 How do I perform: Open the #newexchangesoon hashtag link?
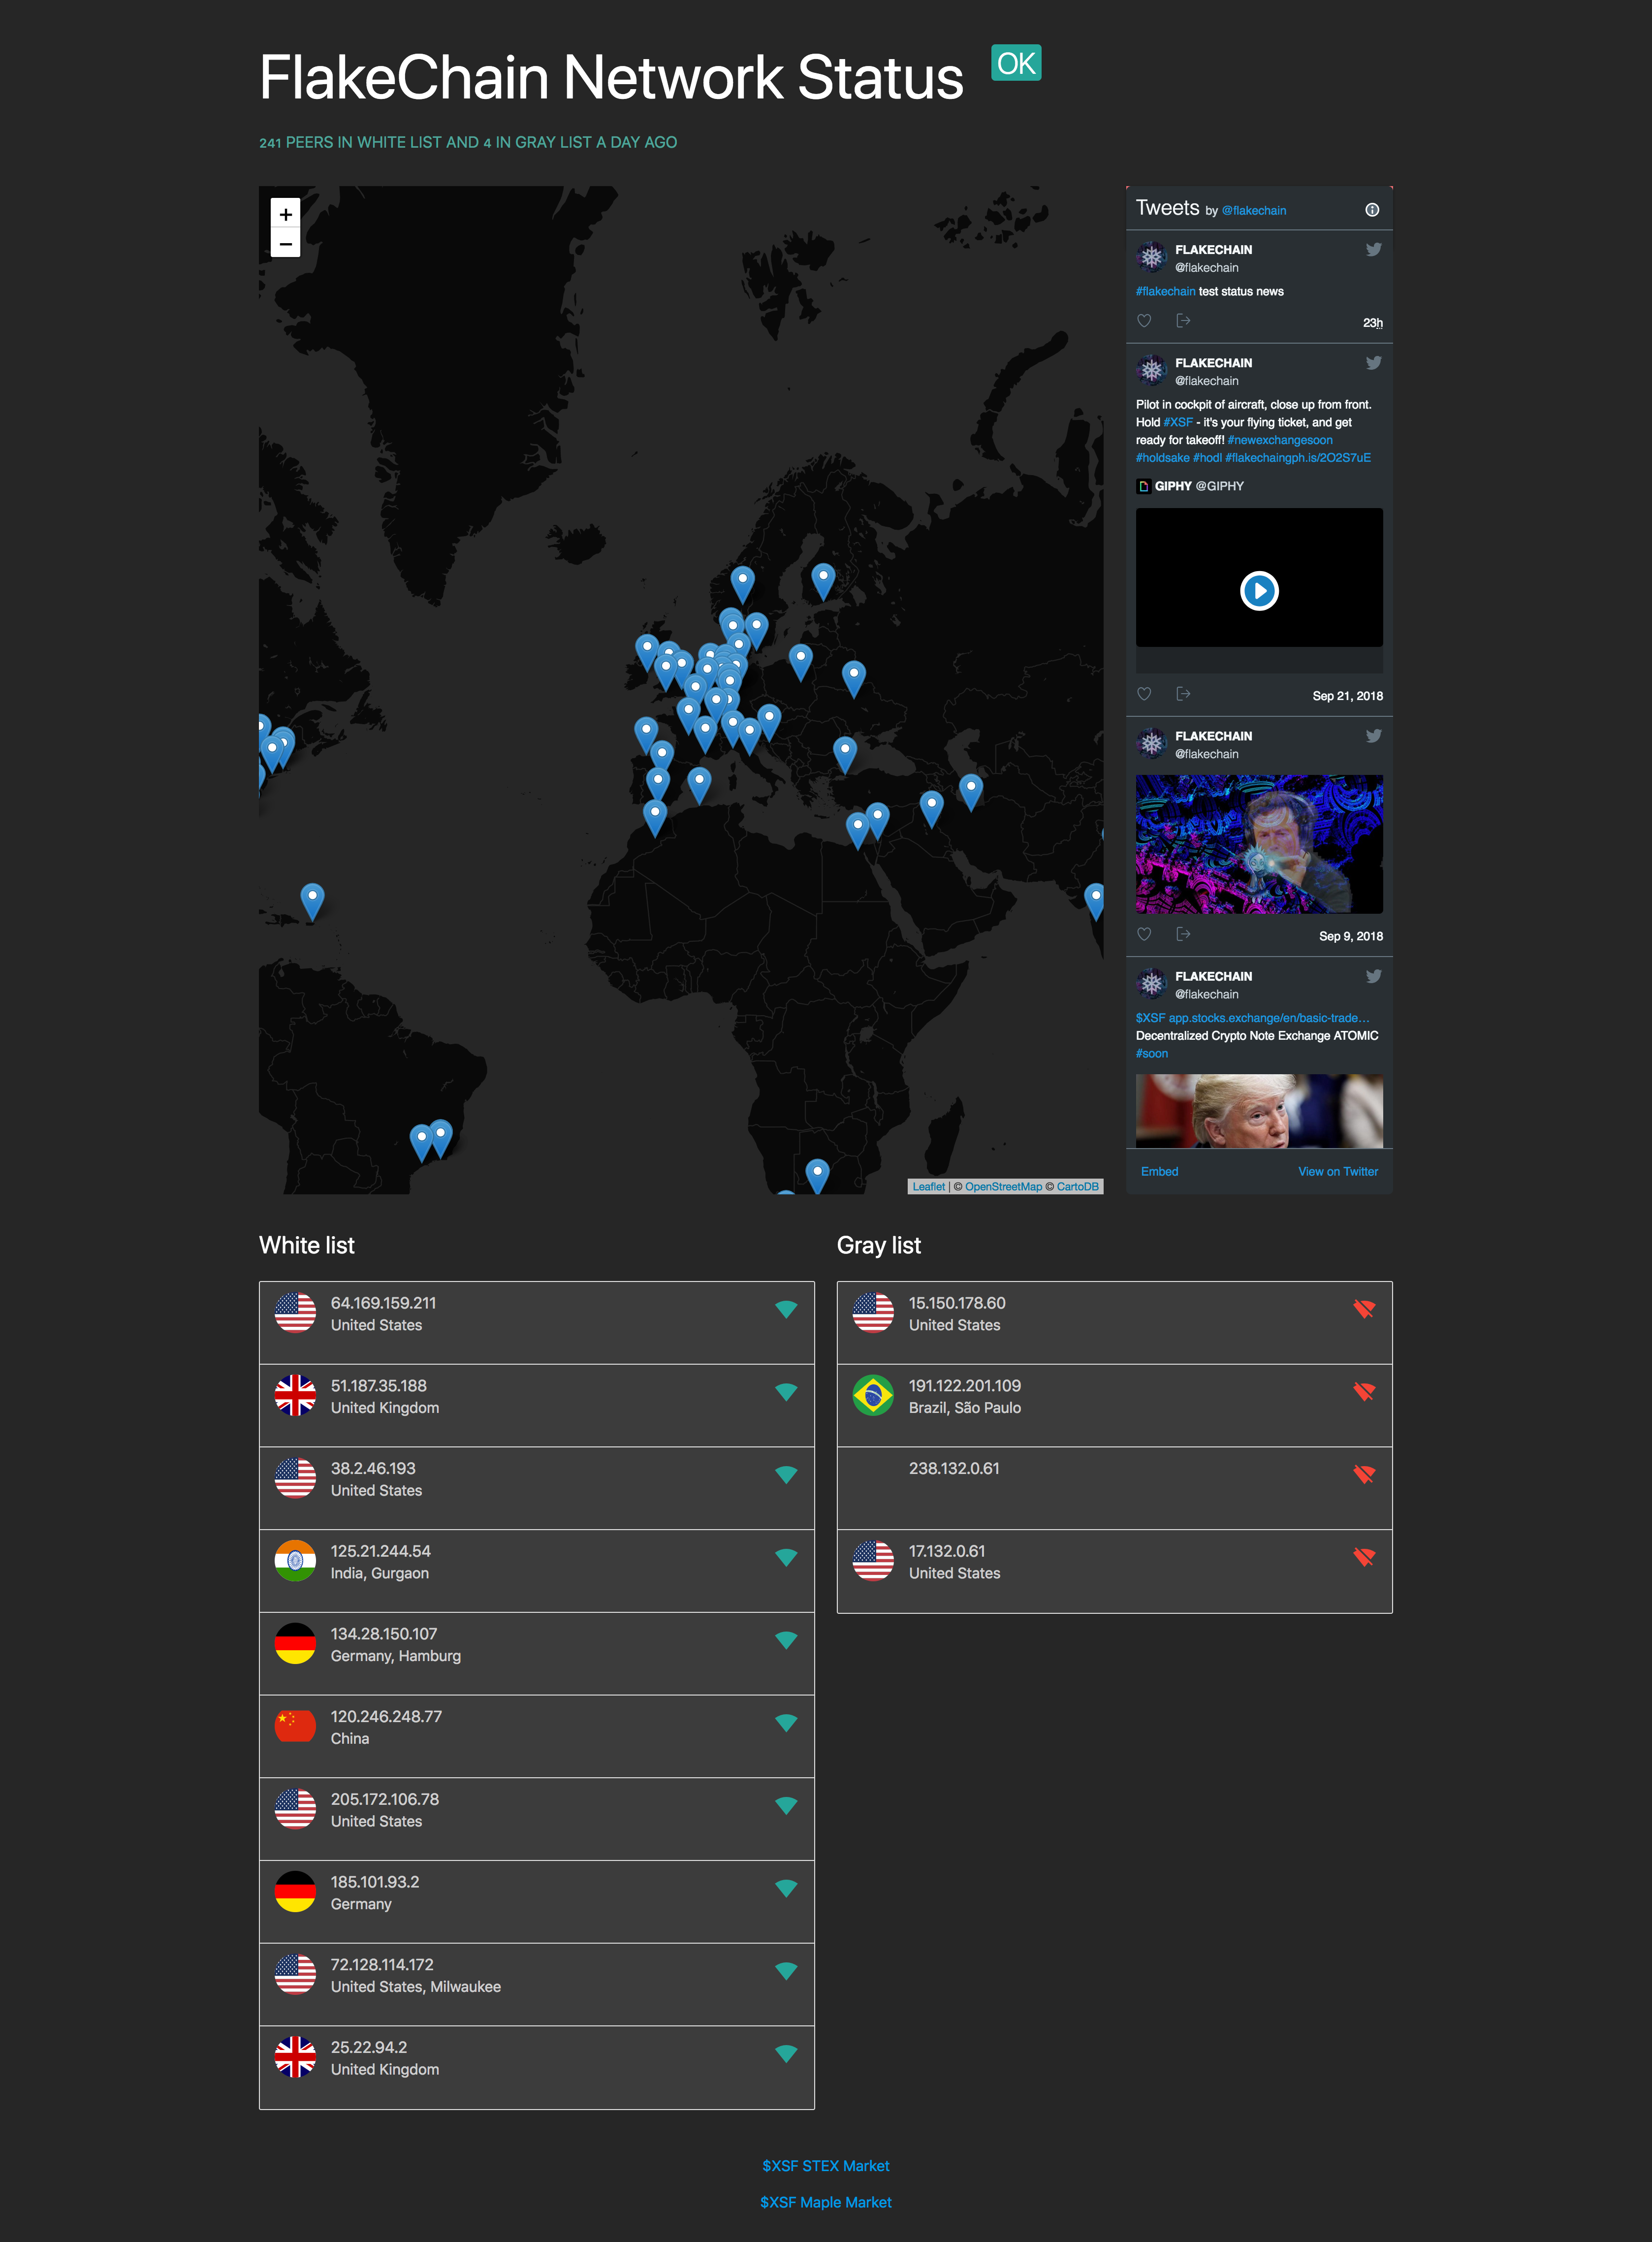(x=1280, y=440)
